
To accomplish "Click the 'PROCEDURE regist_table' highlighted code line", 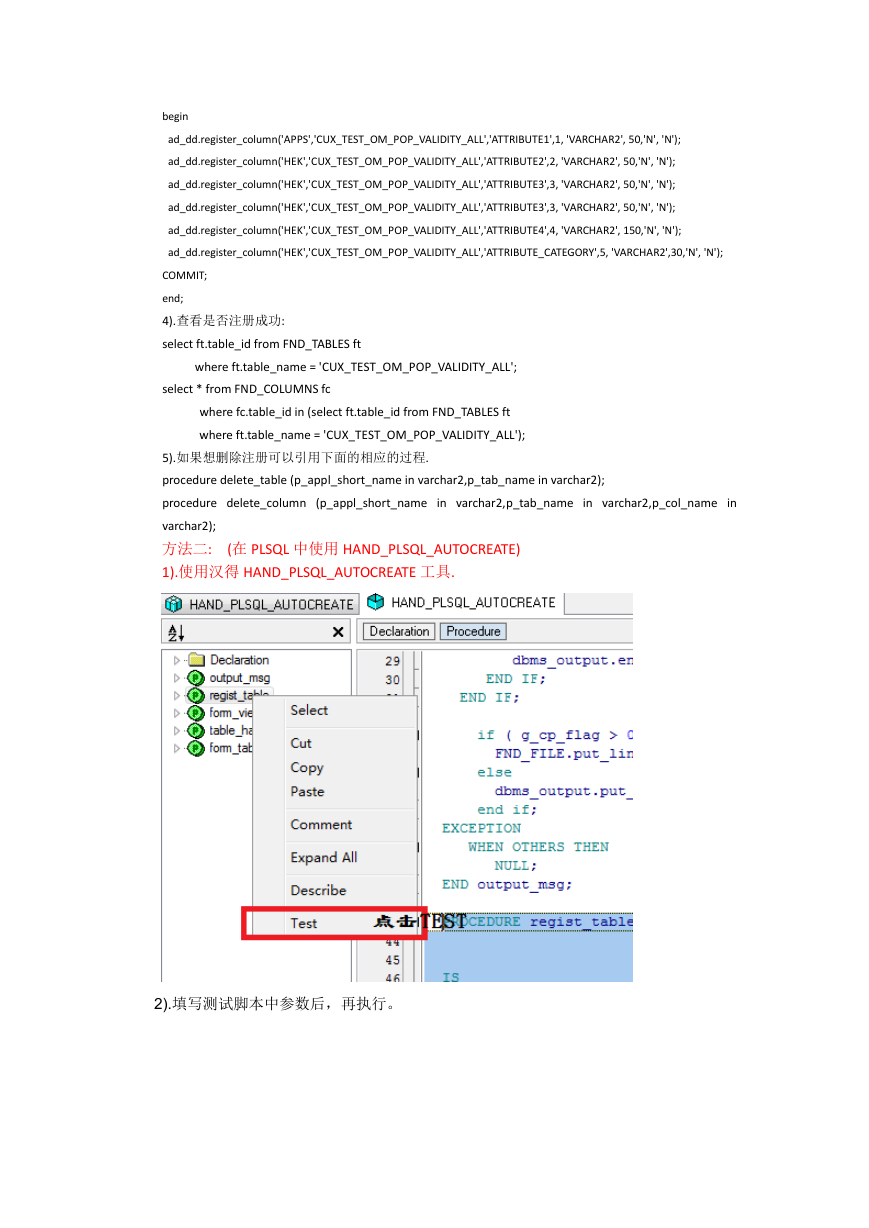I will pyautogui.click(x=537, y=922).
